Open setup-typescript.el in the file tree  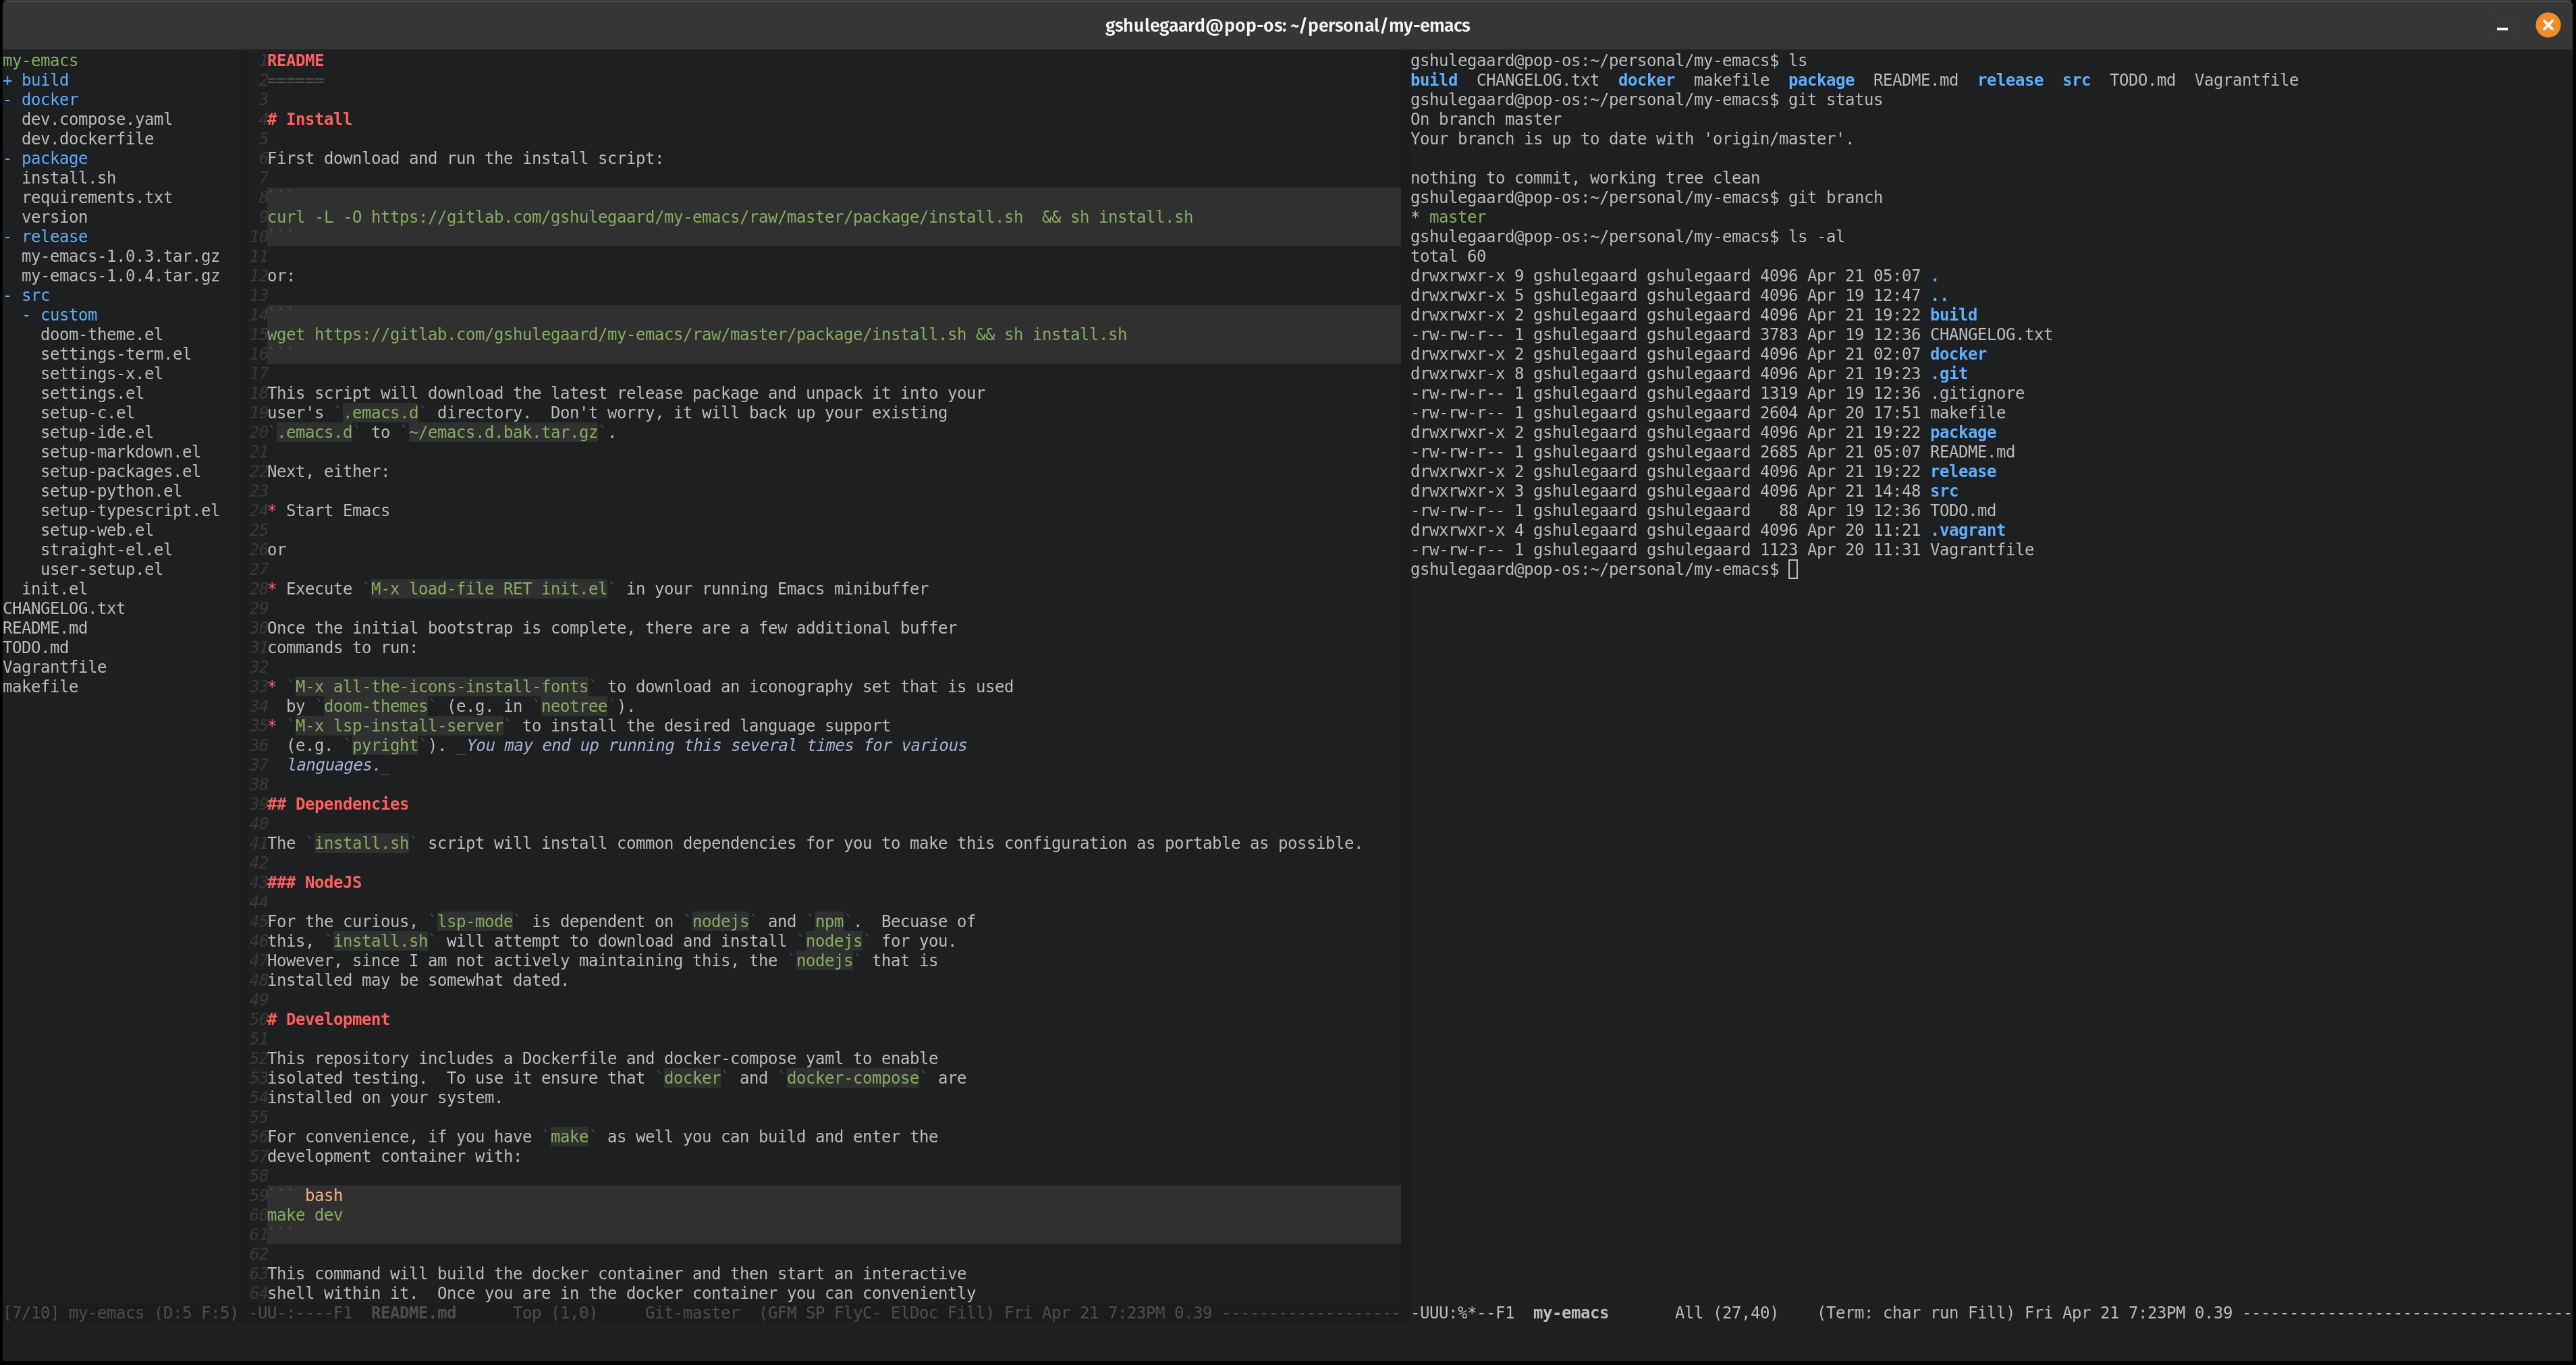[x=130, y=511]
